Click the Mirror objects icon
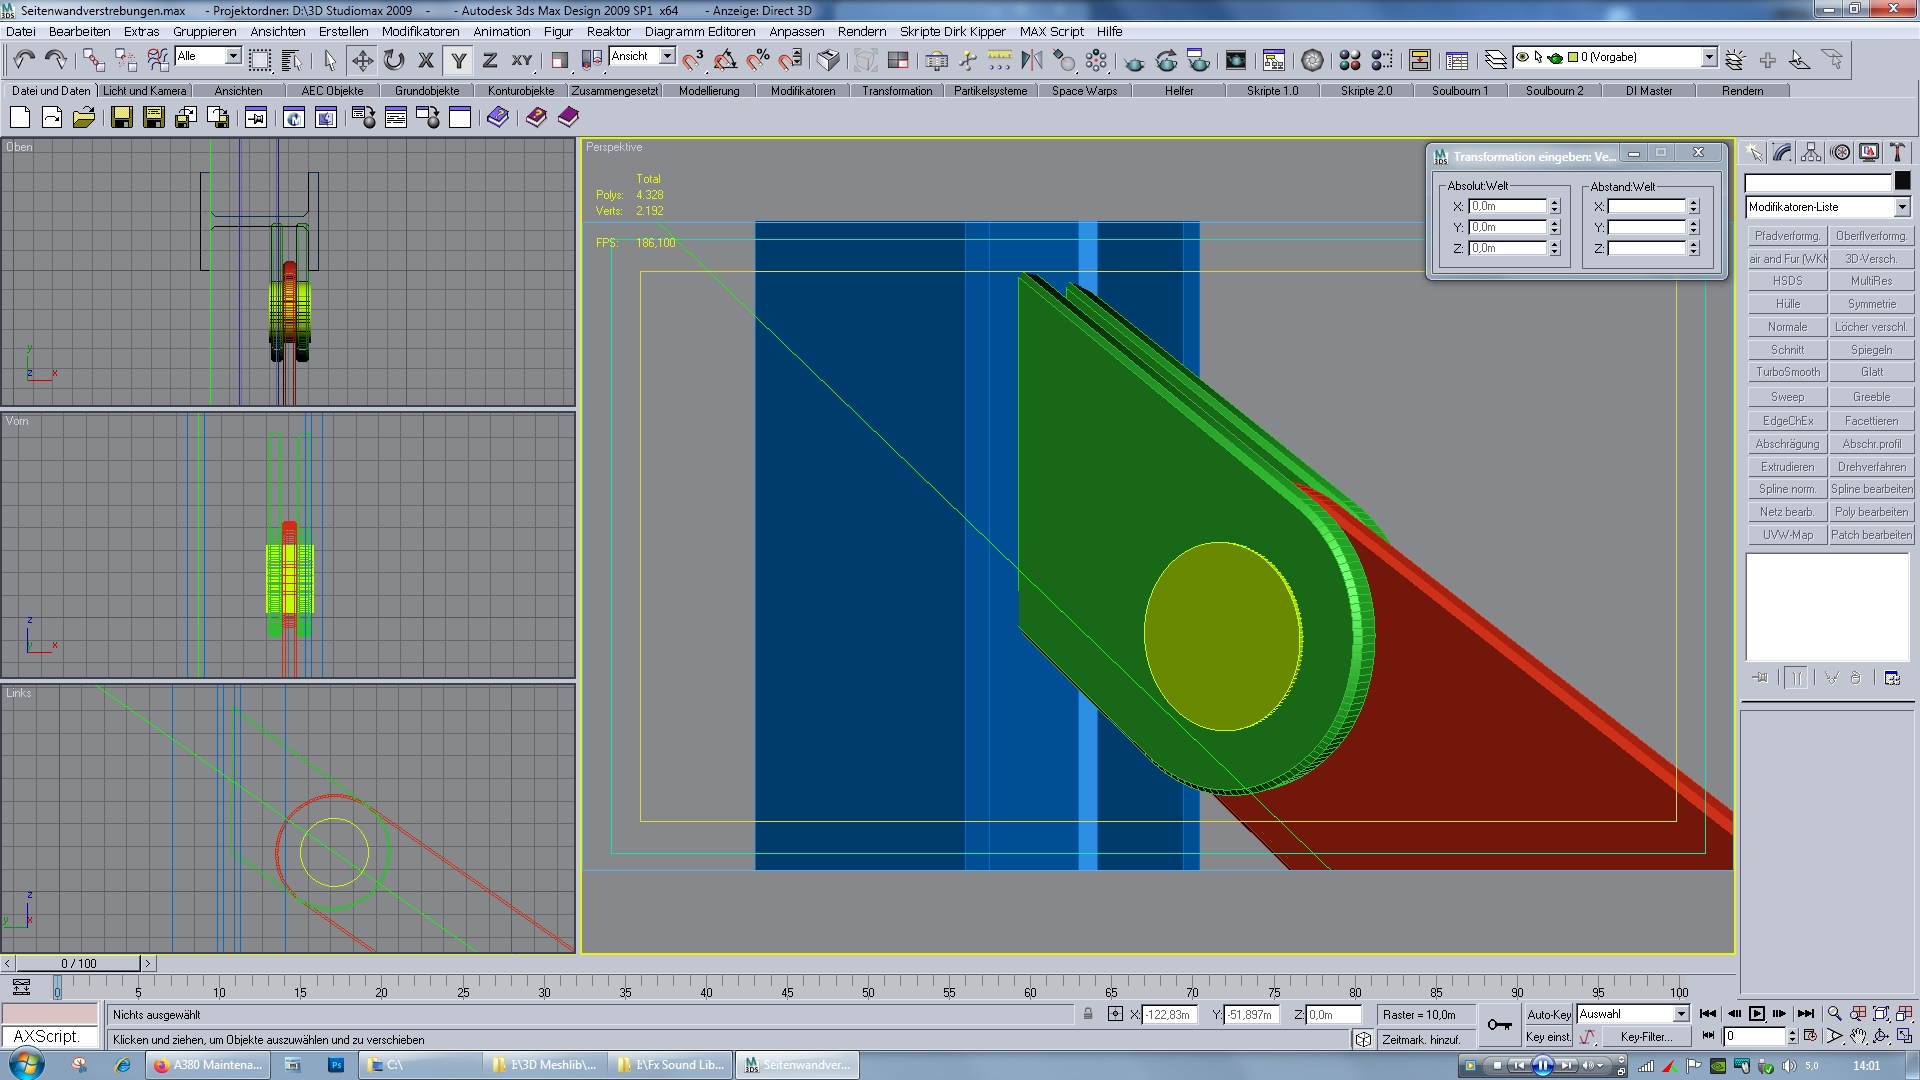This screenshot has width=1920, height=1080. point(1031,61)
